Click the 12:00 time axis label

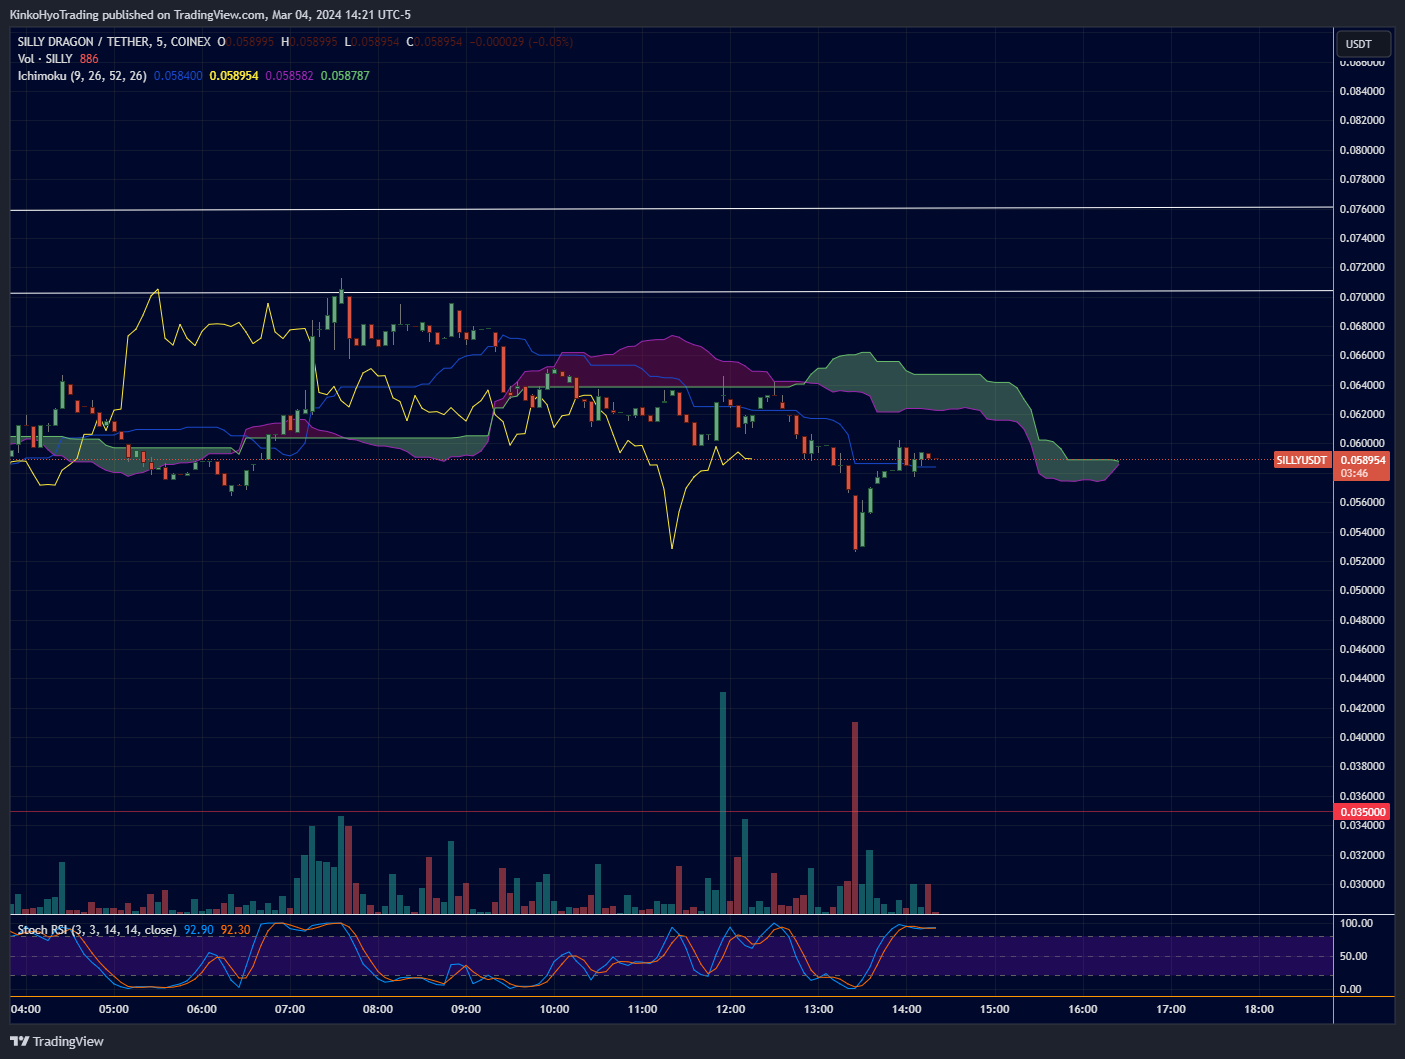pos(730,1009)
